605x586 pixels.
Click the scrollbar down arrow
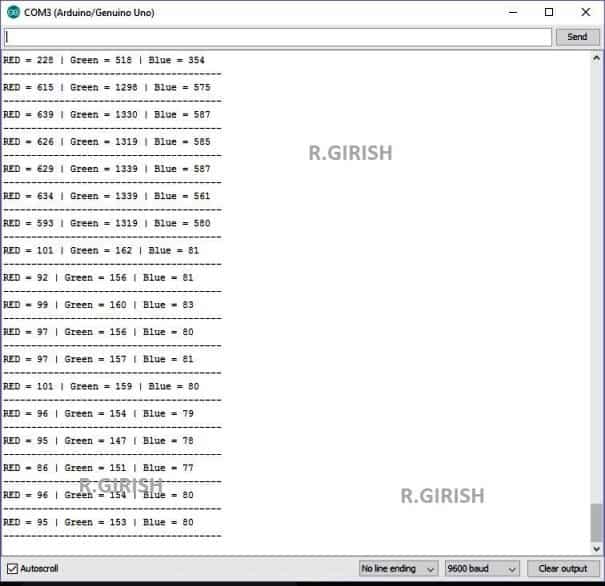596,549
